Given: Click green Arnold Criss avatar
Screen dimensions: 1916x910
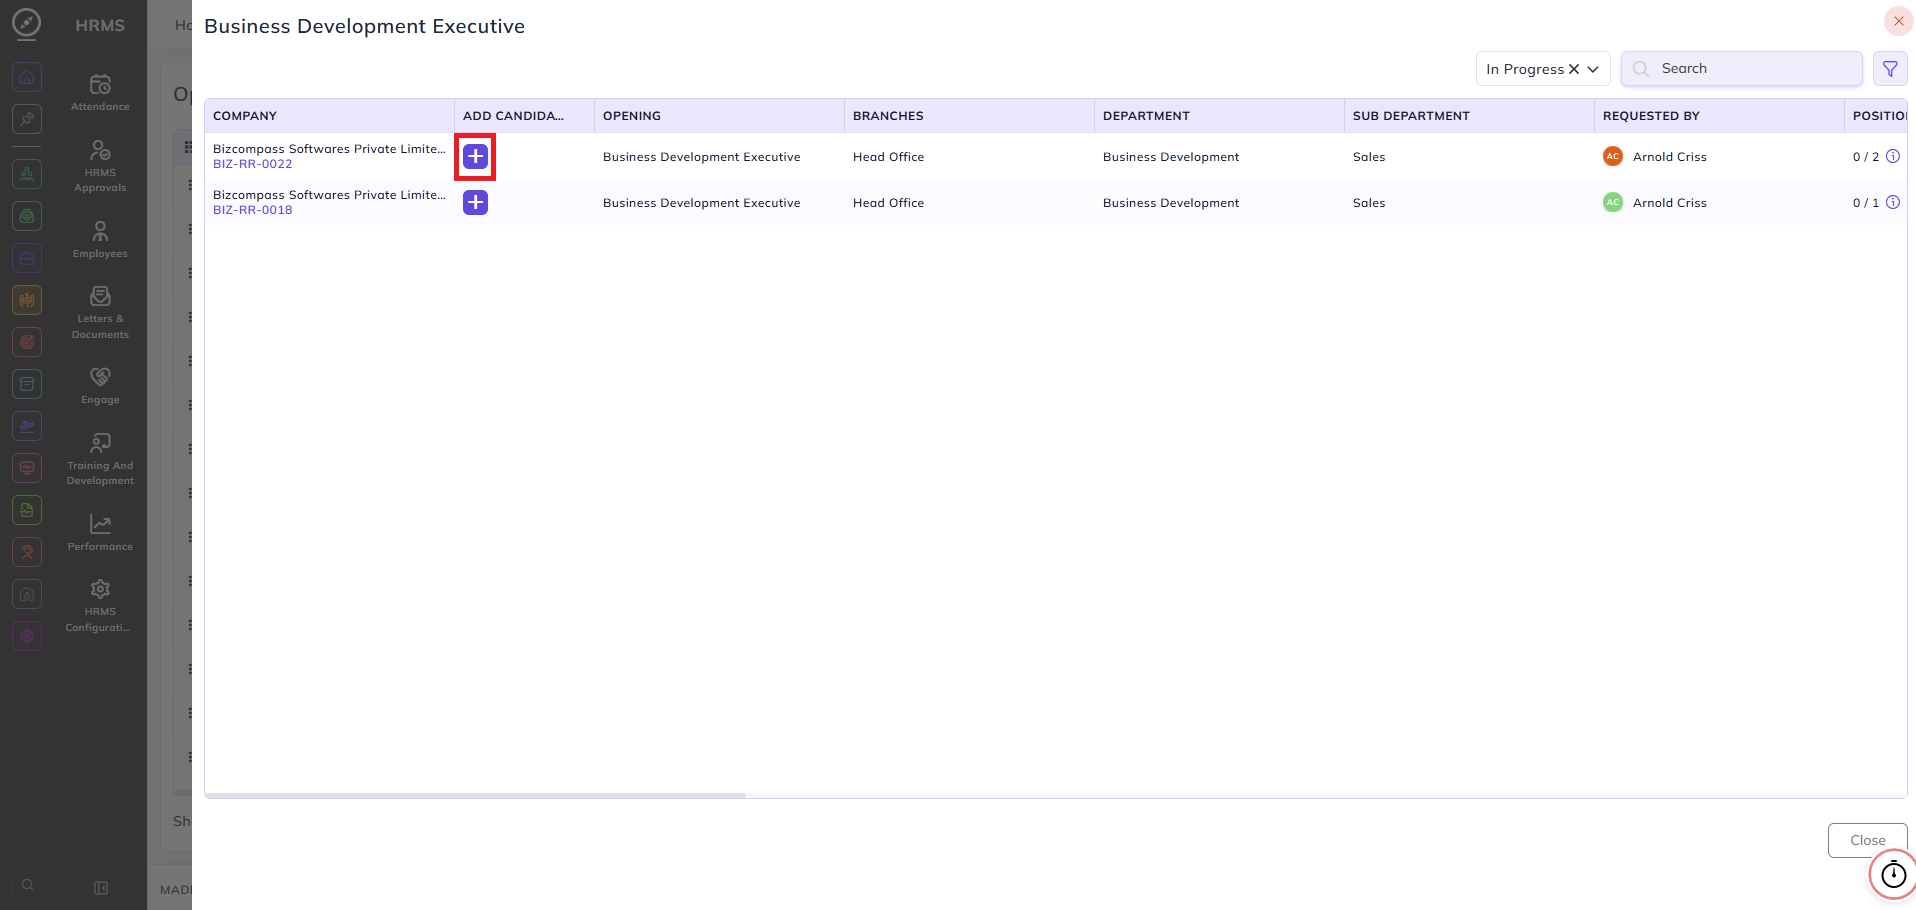Looking at the screenshot, I should tap(1612, 202).
